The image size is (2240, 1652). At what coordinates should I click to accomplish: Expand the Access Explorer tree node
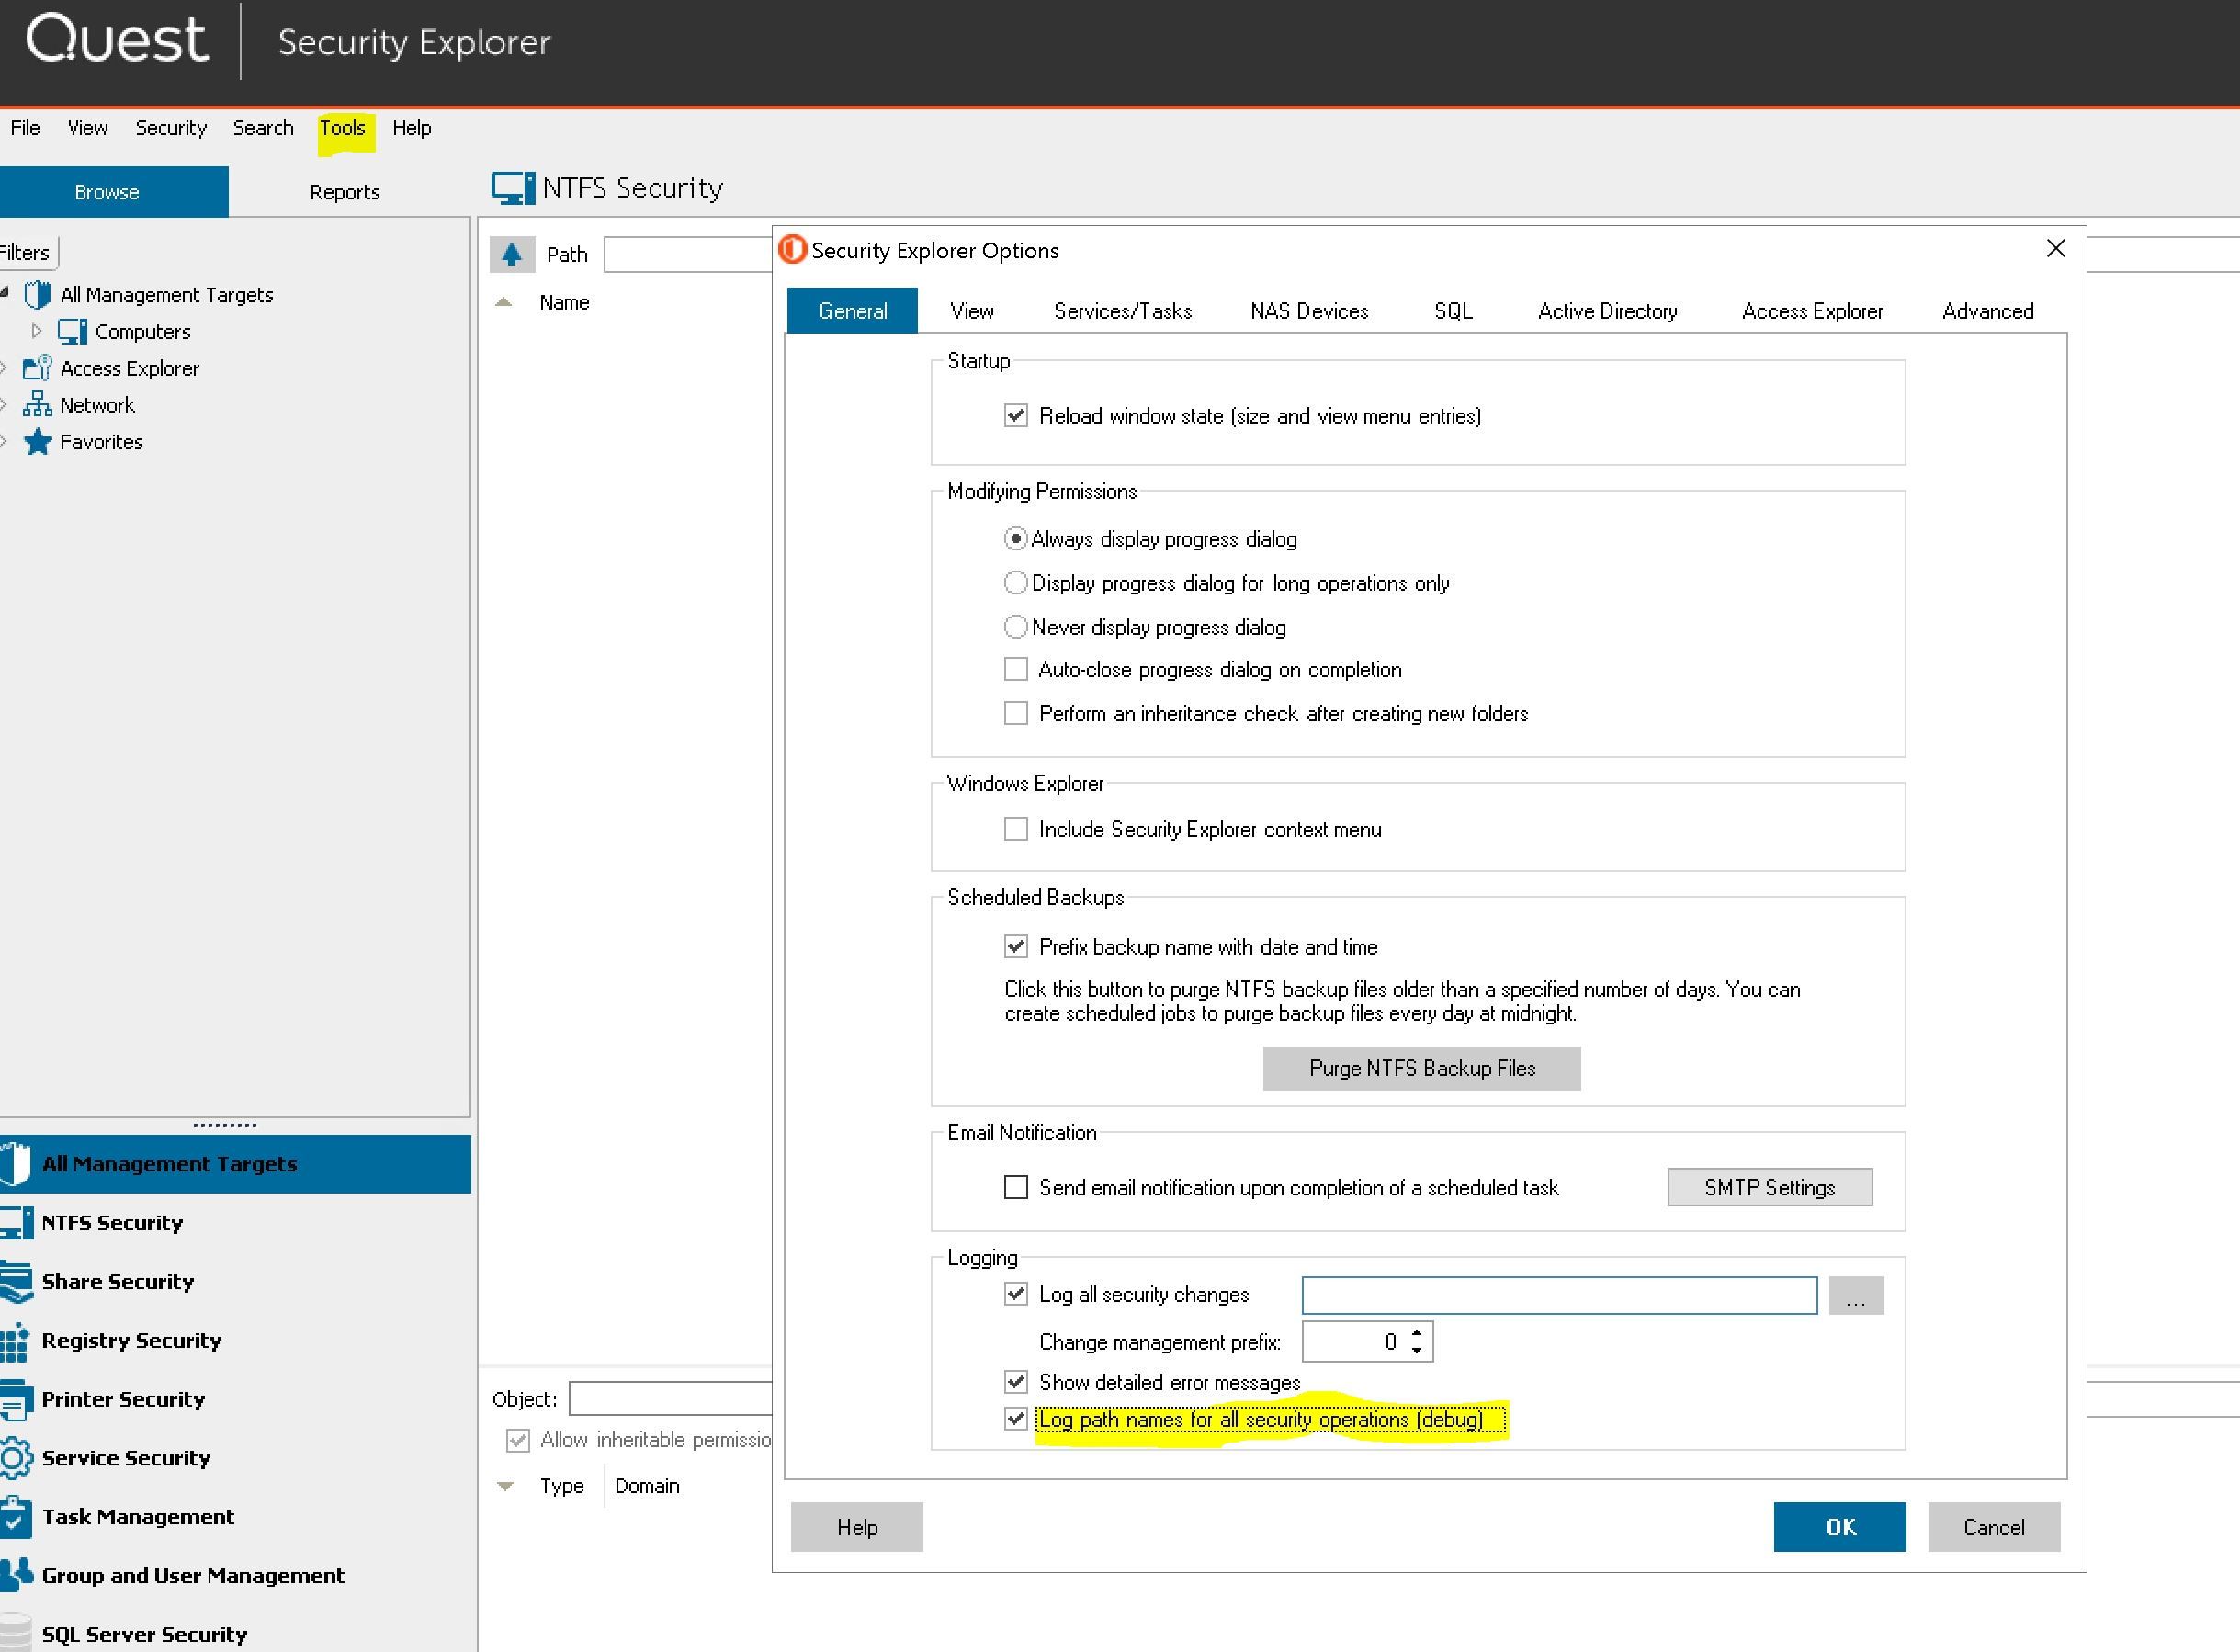(4, 368)
